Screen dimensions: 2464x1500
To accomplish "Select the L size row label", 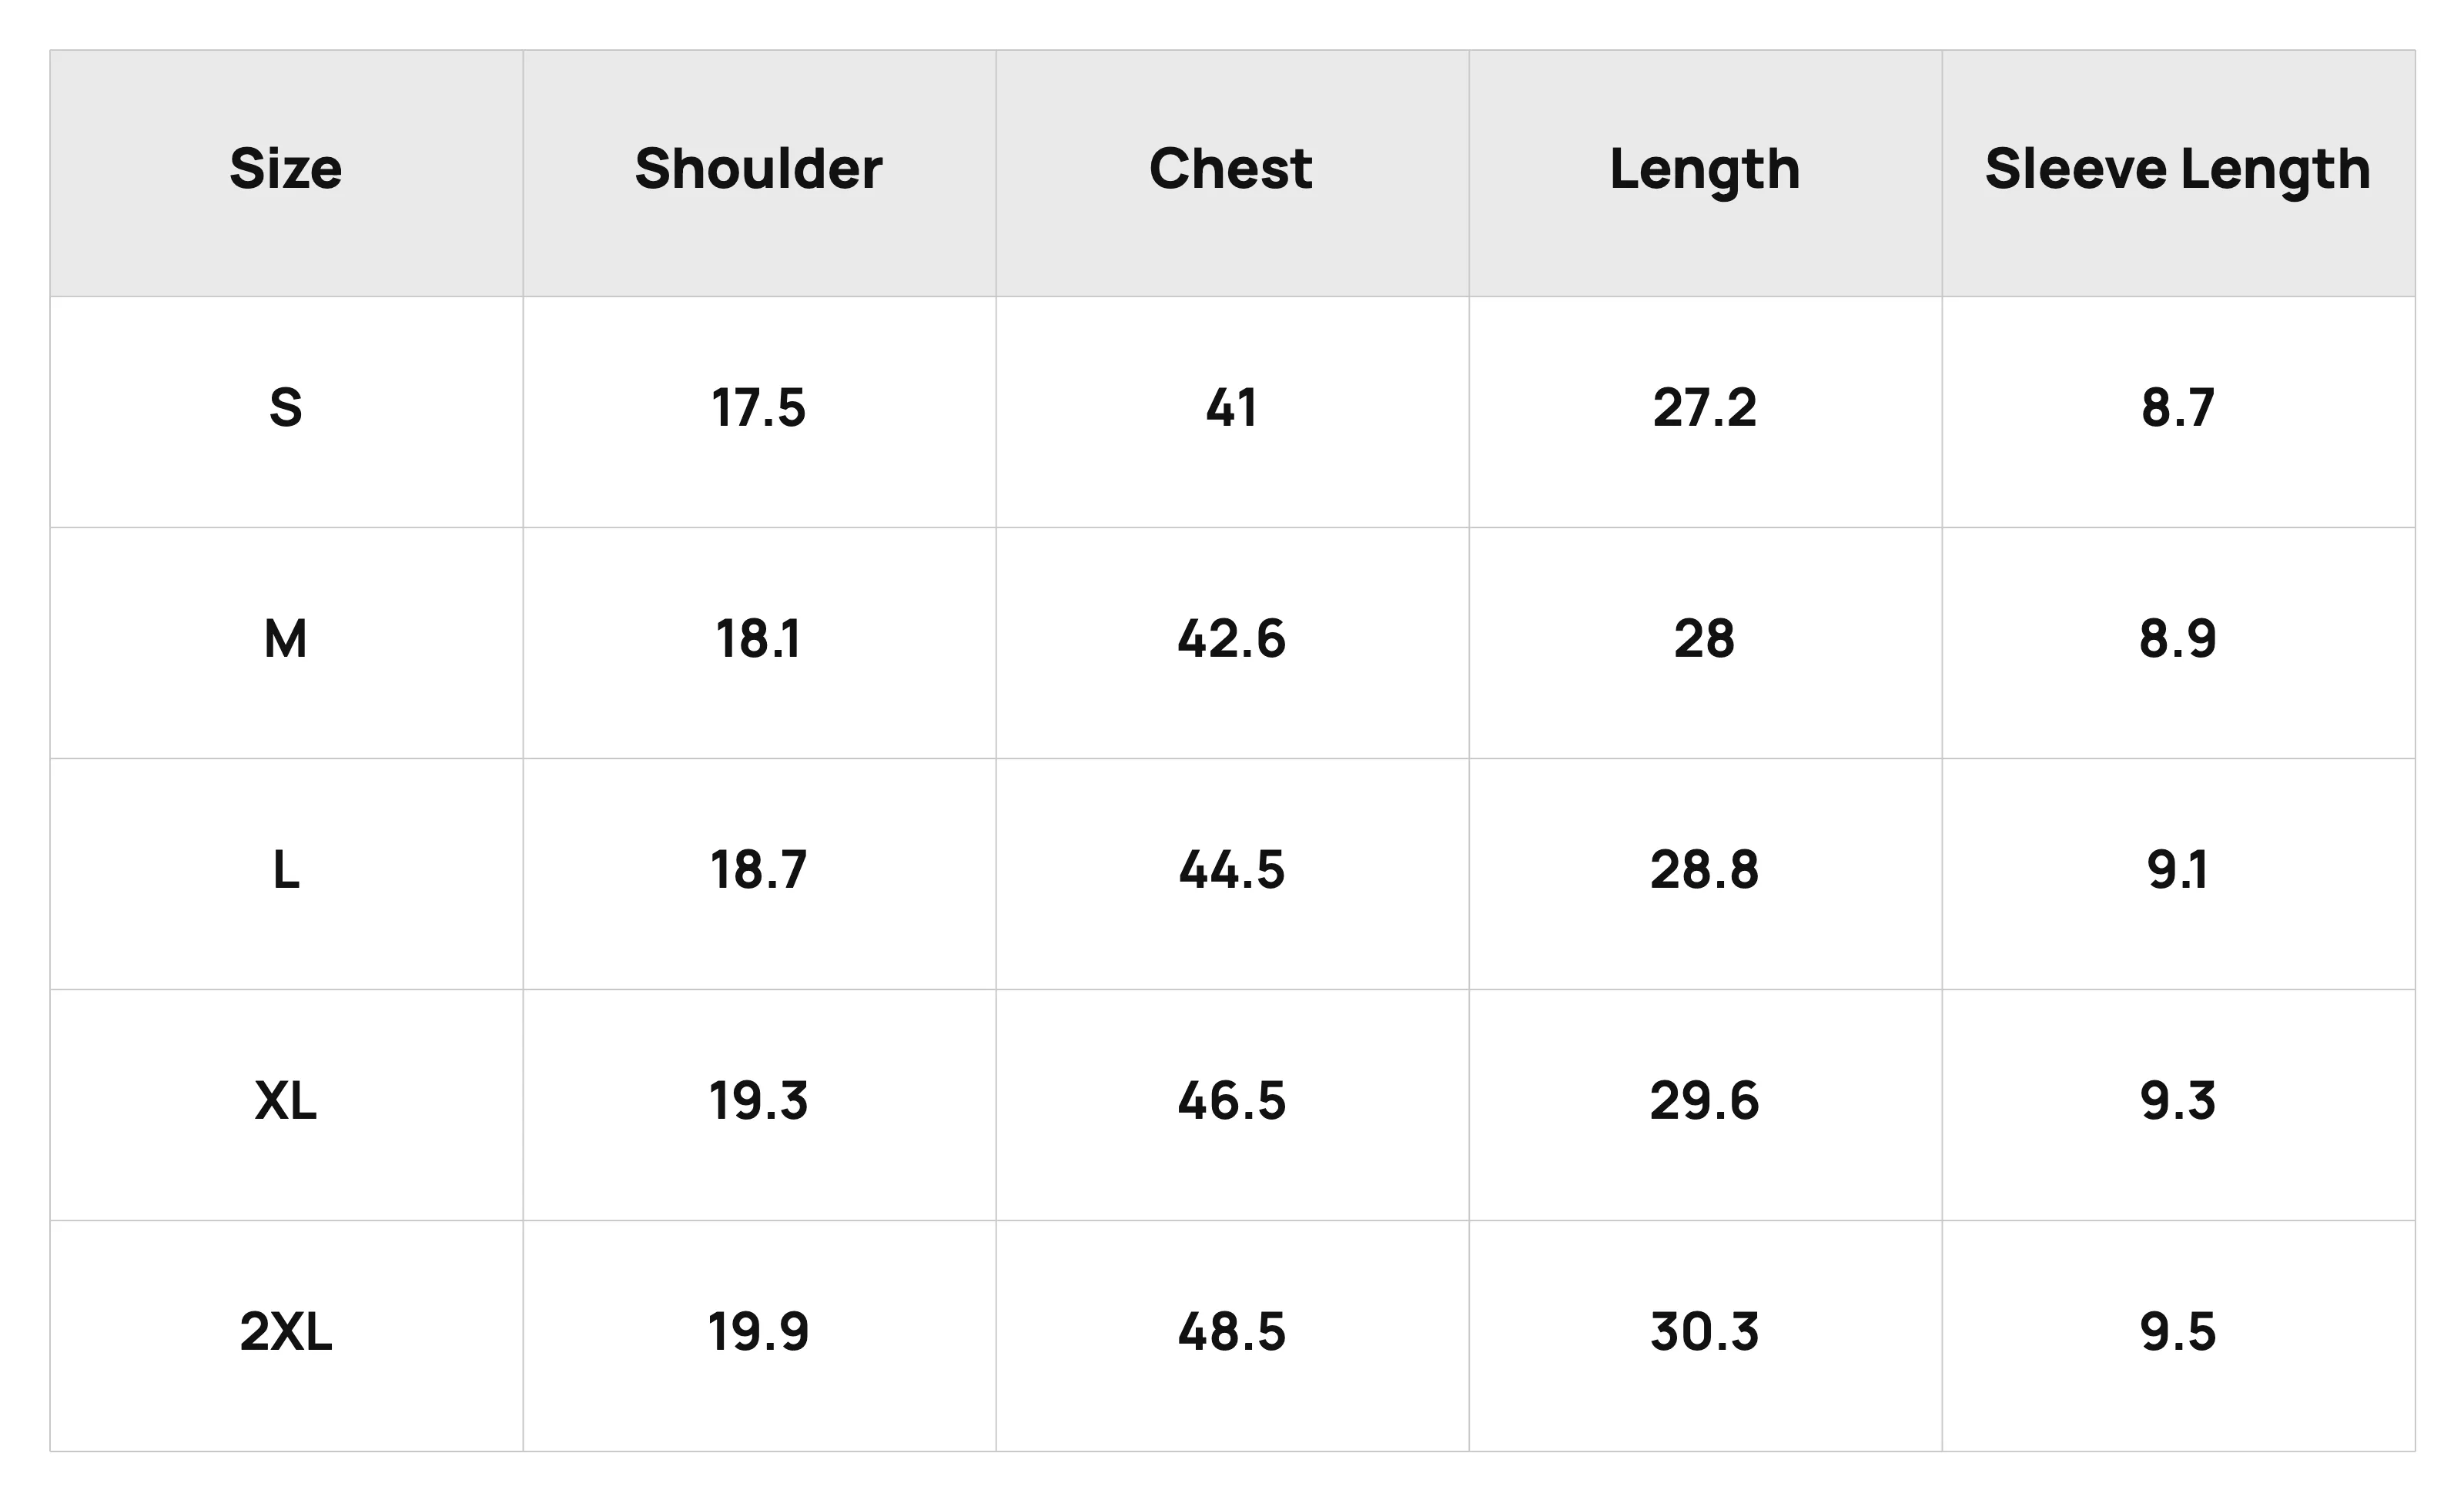I will (286, 870).
